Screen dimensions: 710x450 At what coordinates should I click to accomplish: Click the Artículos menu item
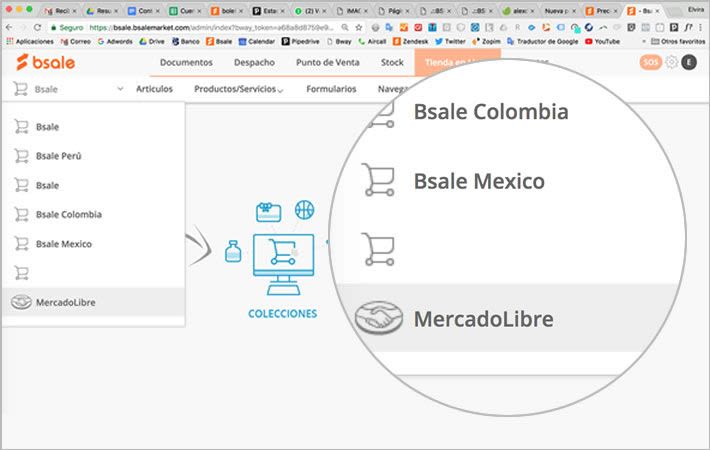pyautogui.click(x=154, y=89)
